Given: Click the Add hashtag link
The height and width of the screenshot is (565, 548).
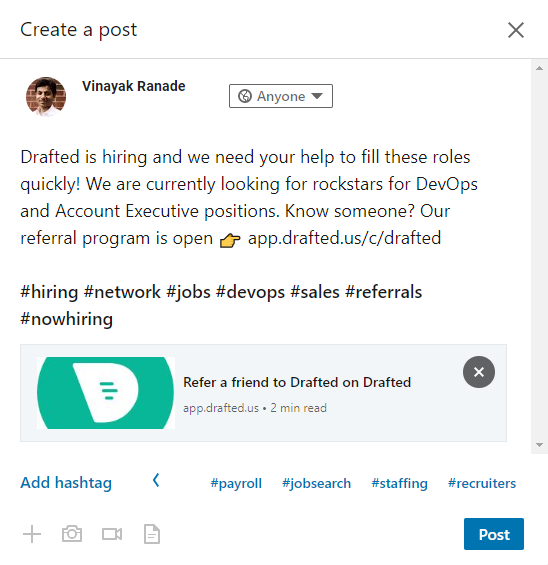Looking at the screenshot, I should [66, 483].
